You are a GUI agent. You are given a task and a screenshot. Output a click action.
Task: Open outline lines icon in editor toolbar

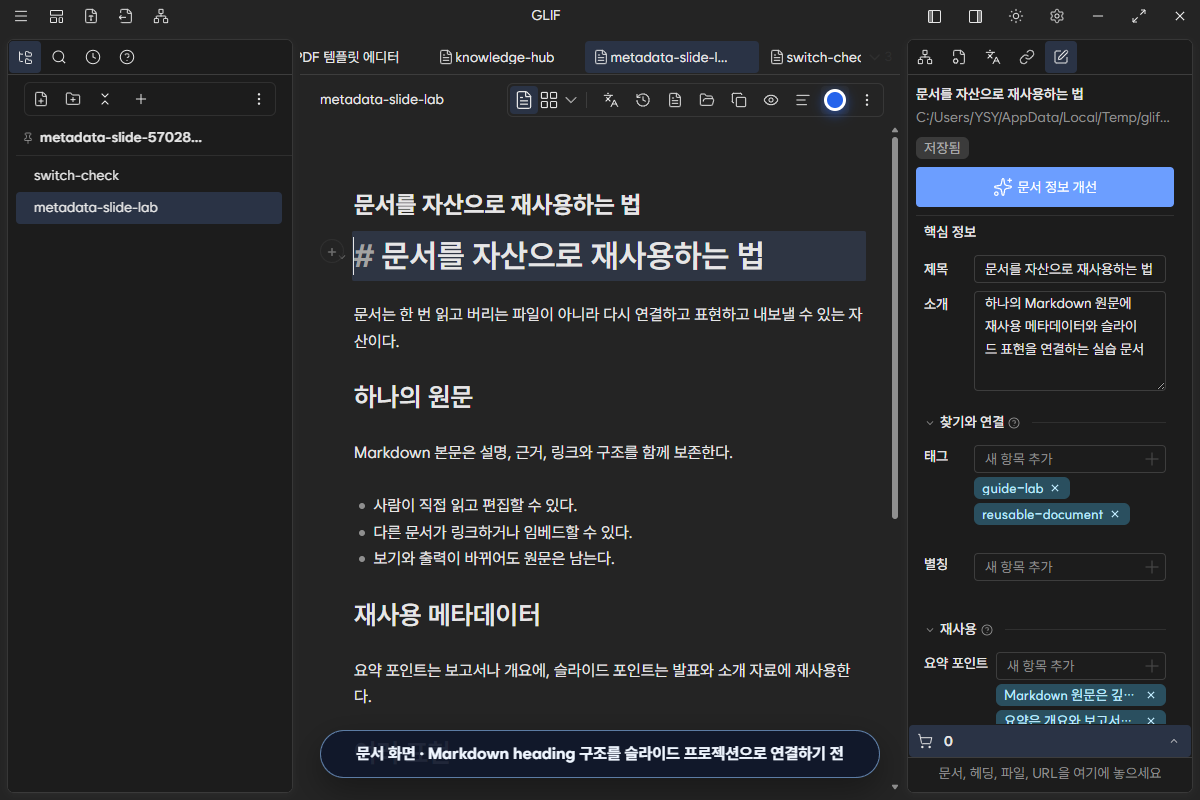802,100
